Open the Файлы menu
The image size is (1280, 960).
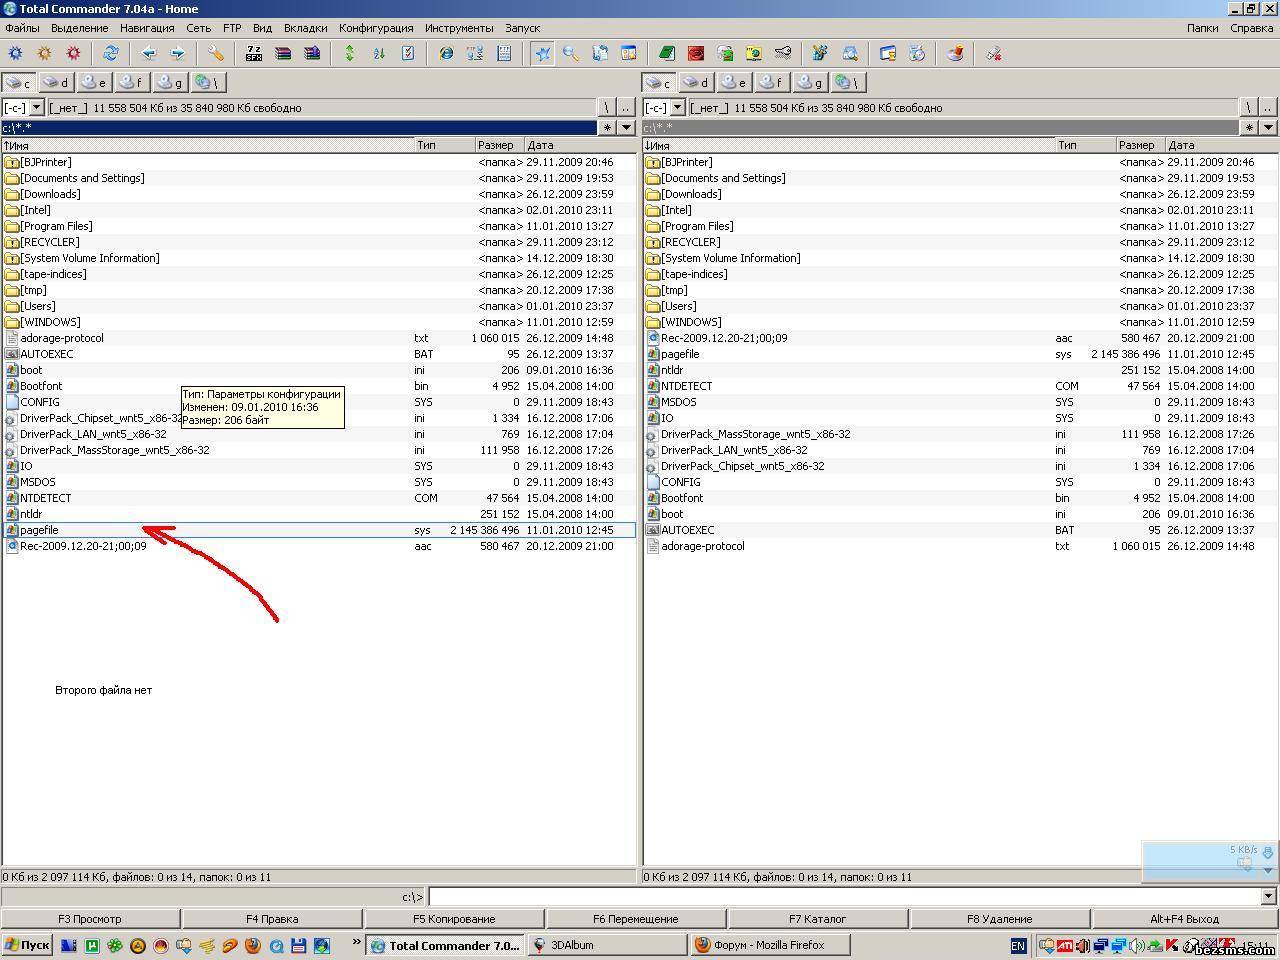[x=22, y=28]
